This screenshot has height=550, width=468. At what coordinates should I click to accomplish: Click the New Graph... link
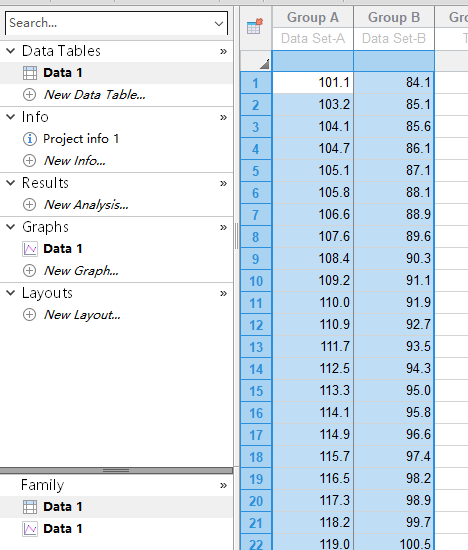(x=81, y=271)
